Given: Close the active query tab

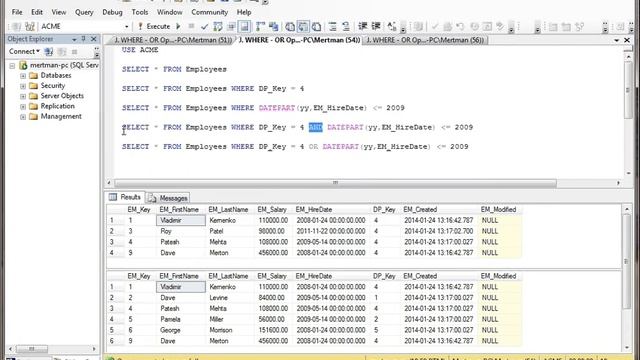Looking at the screenshot, I should point(627,40).
